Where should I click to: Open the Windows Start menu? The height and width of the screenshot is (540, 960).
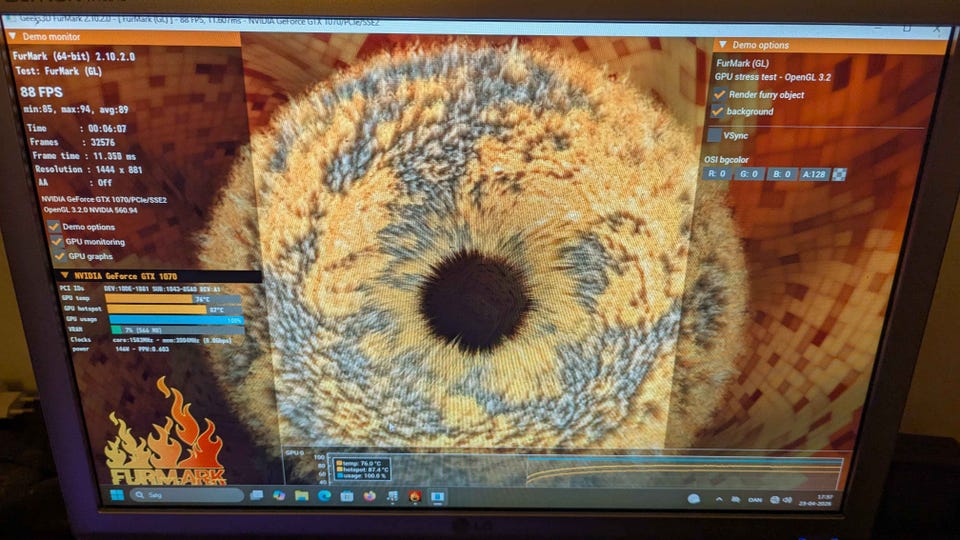click(x=117, y=494)
